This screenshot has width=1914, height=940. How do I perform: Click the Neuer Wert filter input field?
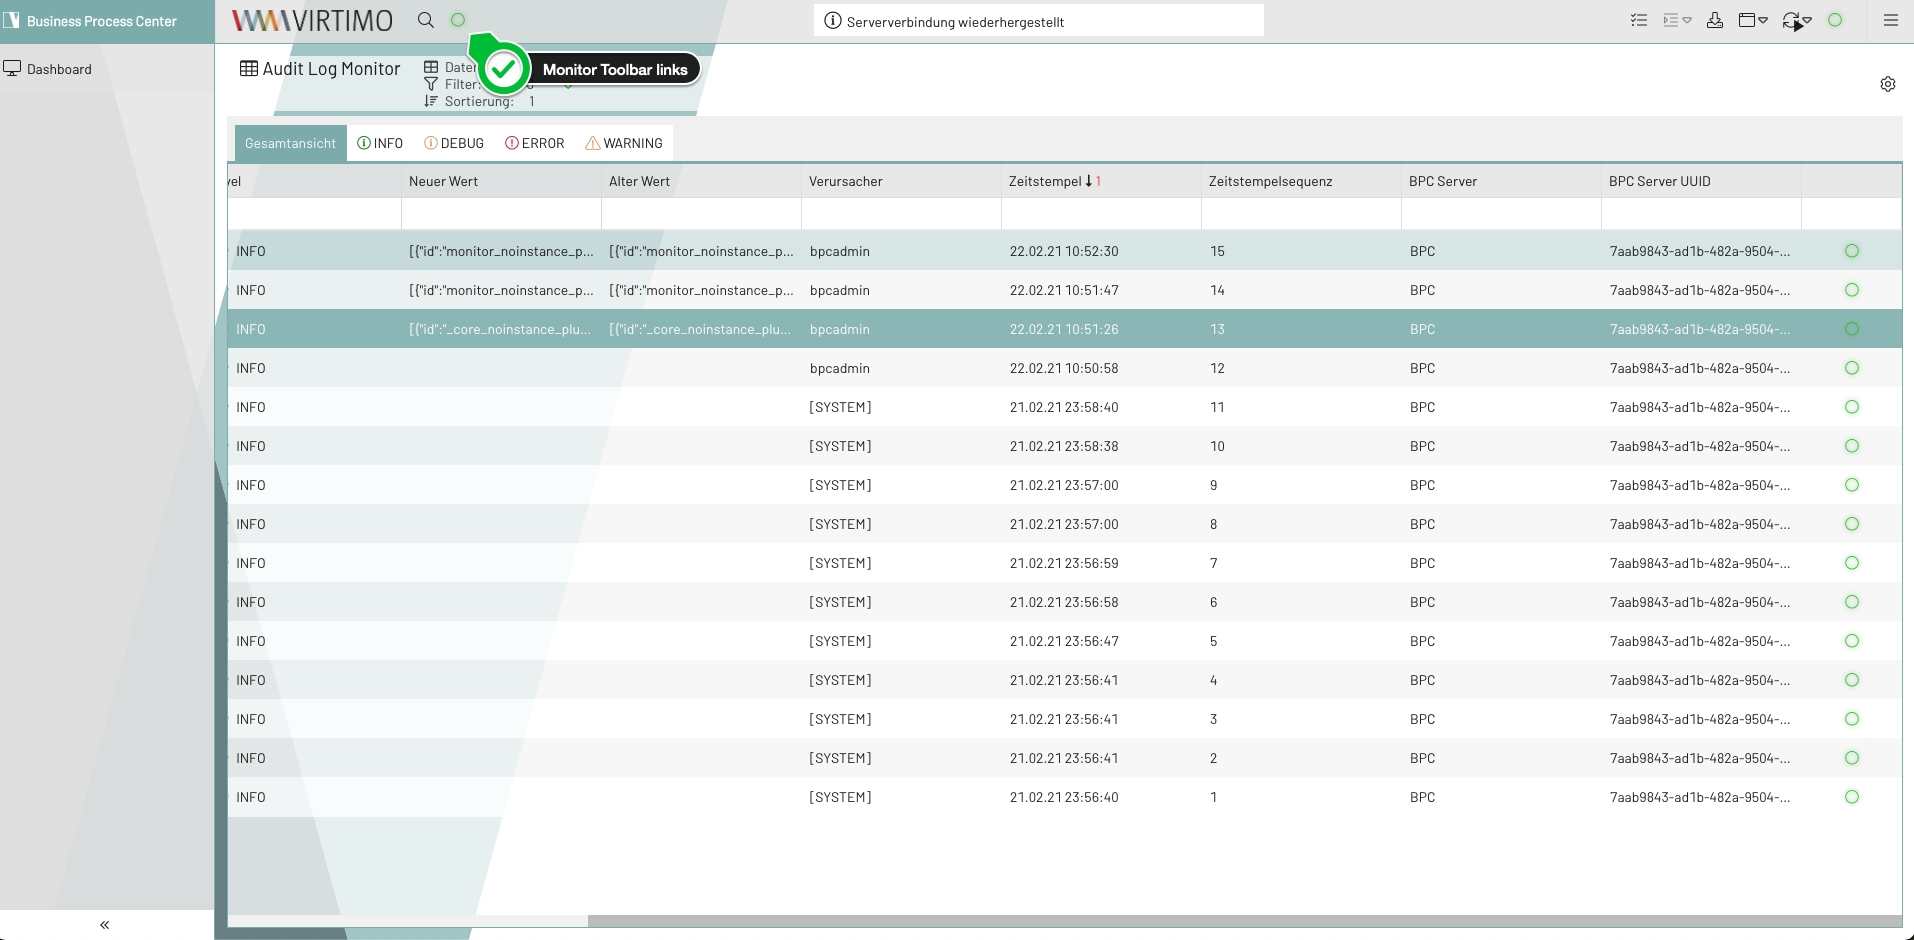500,212
